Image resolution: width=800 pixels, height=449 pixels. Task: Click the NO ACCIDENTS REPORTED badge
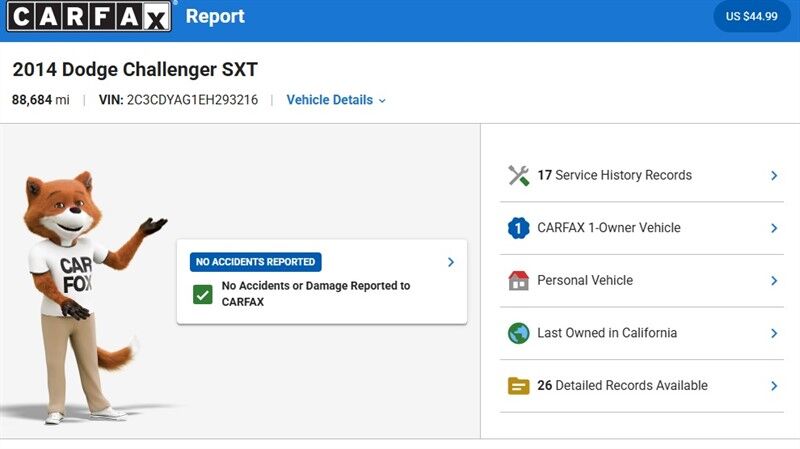pyautogui.click(x=256, y=262)
